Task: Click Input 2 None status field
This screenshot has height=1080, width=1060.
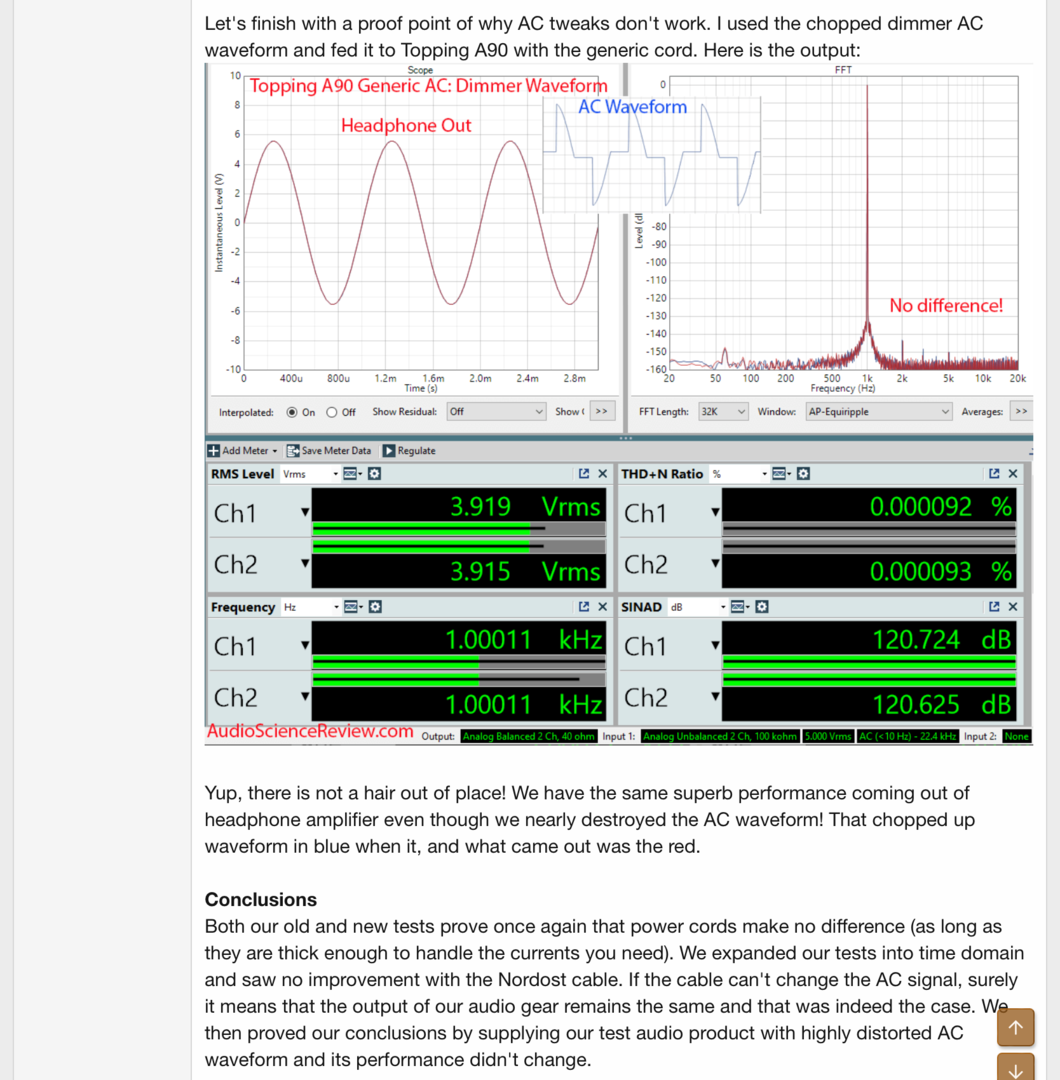Action: pos(1017,736)
